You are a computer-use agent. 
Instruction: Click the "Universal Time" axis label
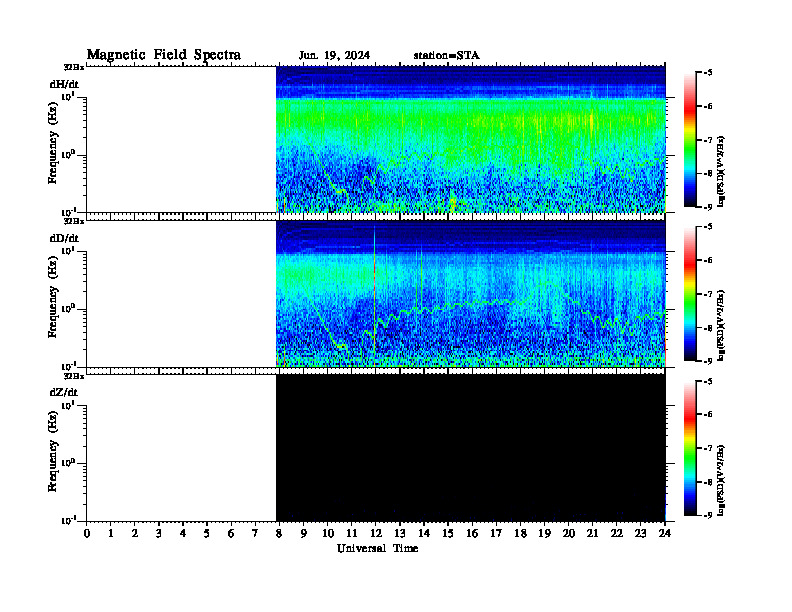(x=377, y=548)
